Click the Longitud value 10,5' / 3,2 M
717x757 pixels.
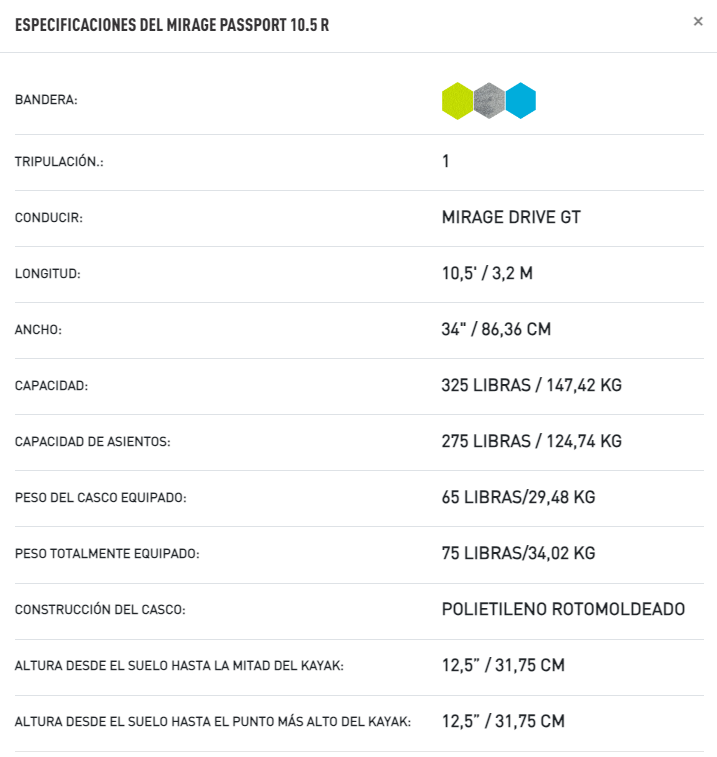click(487, 273)
